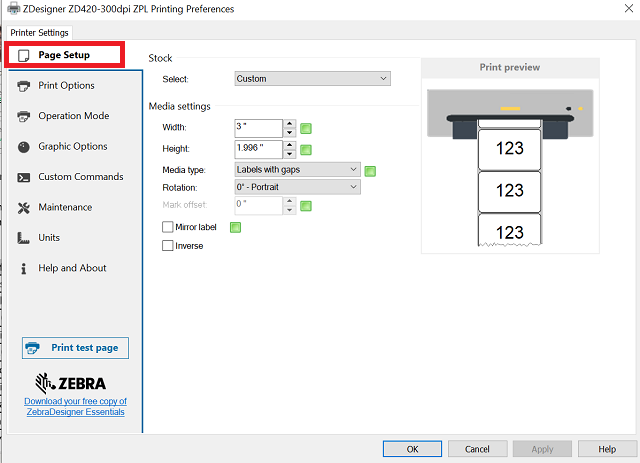Click green indicator next to Width
This screenshot has width=640, height=463.
[307, 128]
